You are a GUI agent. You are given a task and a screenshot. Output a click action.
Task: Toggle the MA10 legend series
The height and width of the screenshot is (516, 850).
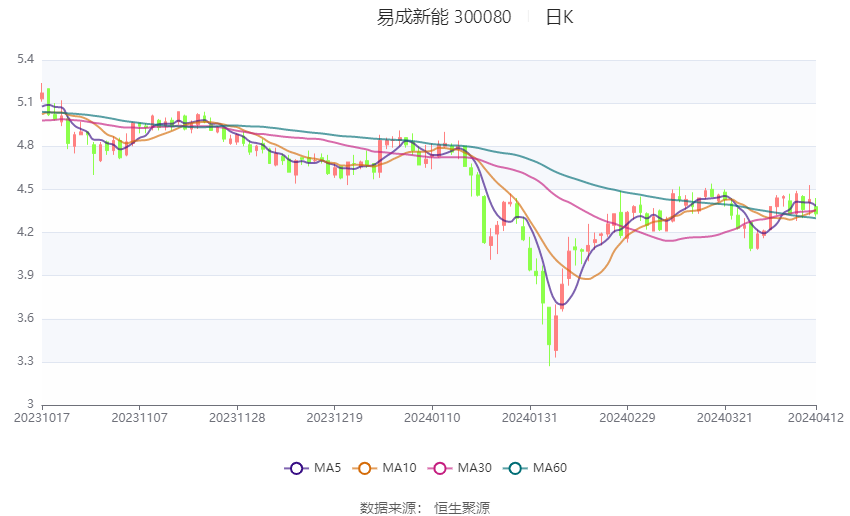pyautogui.click(x=384, y=468)
